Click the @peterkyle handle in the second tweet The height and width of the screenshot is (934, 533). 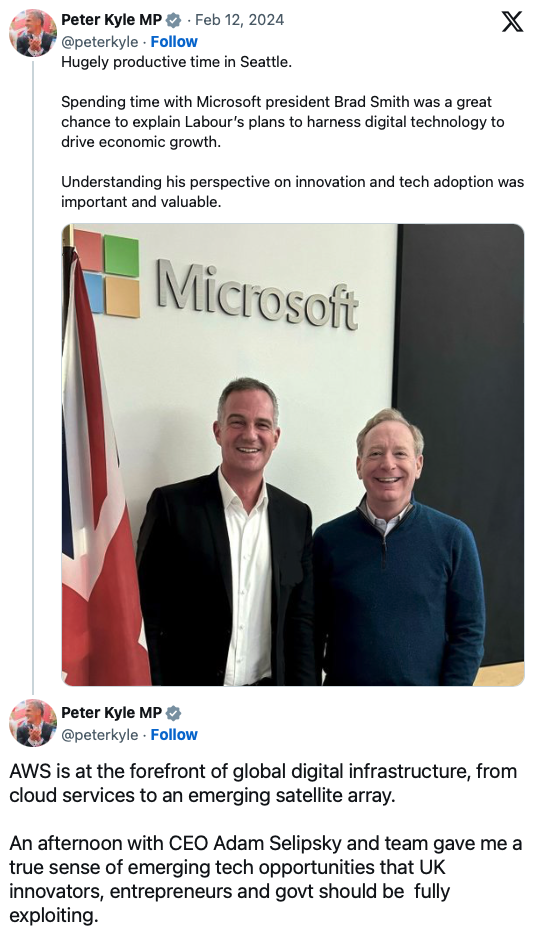click(100, 735)
